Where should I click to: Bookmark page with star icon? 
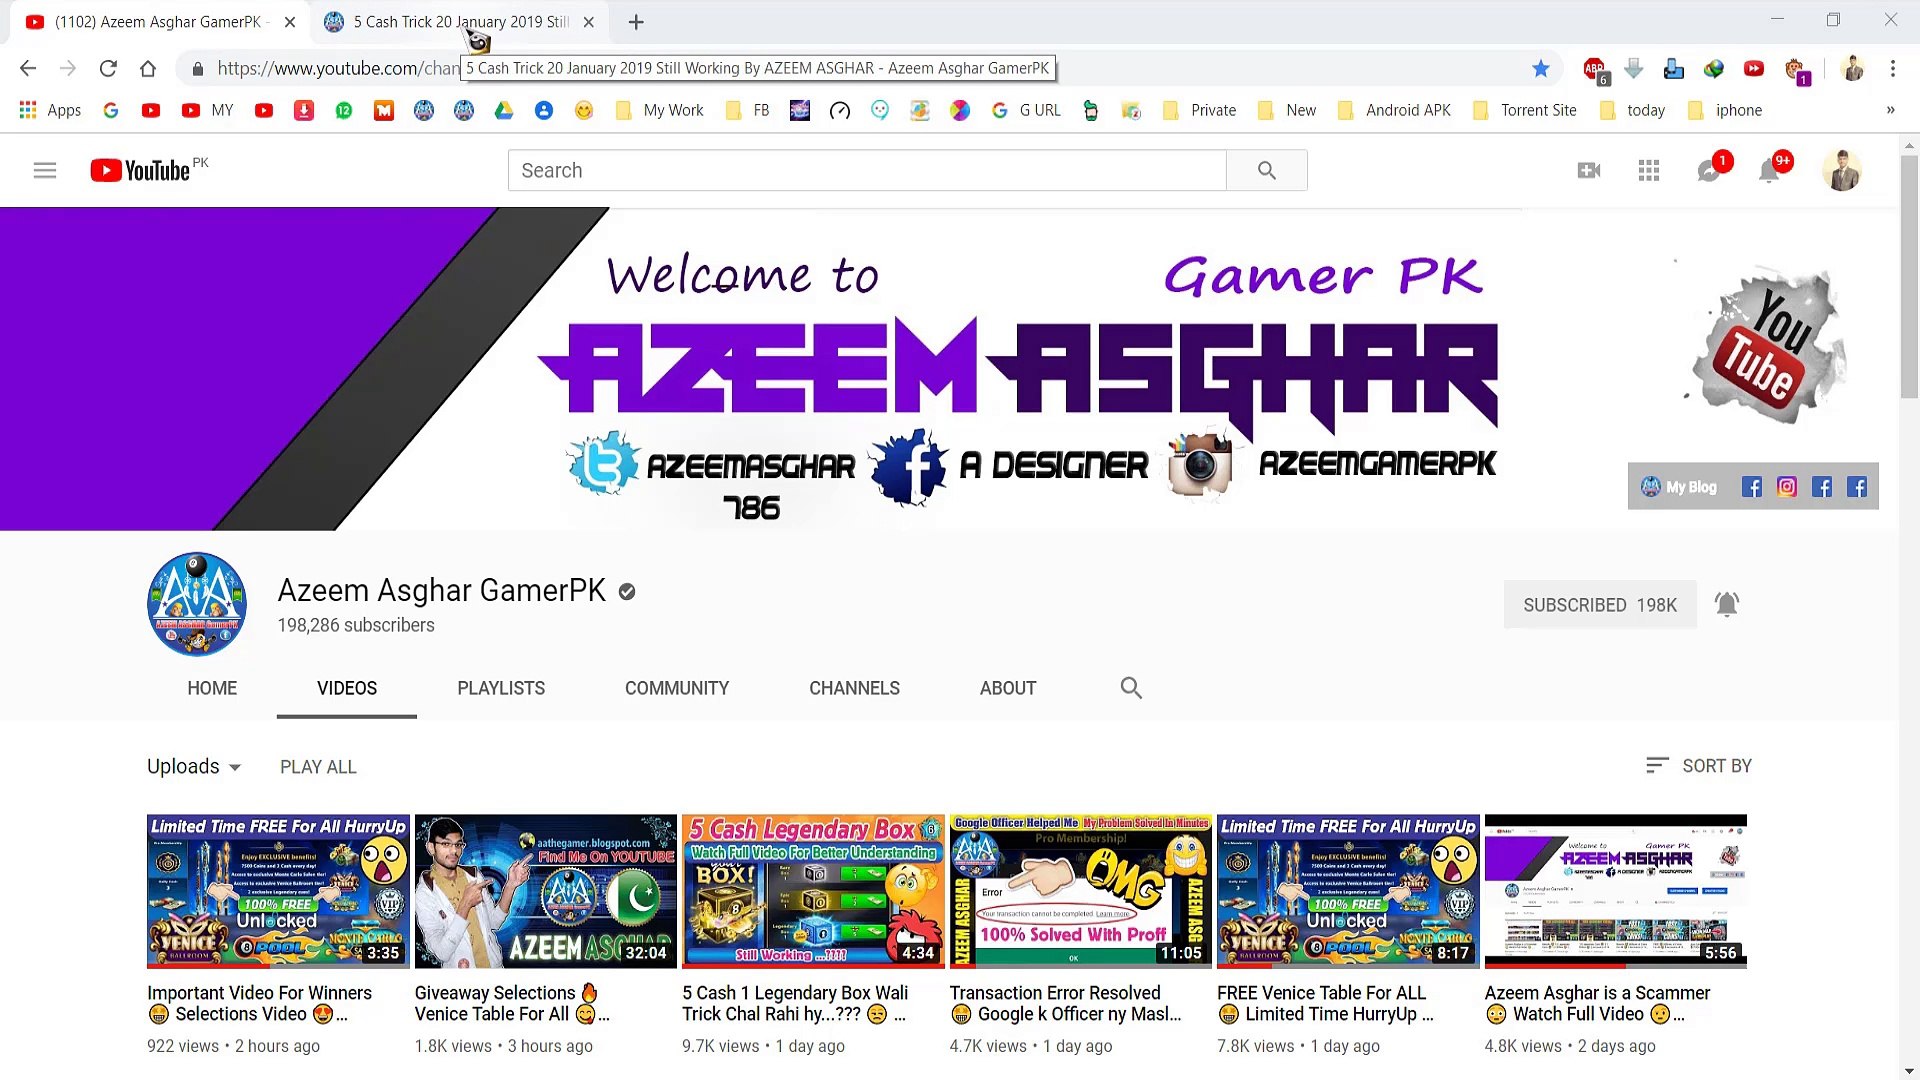coord(1540,68)
